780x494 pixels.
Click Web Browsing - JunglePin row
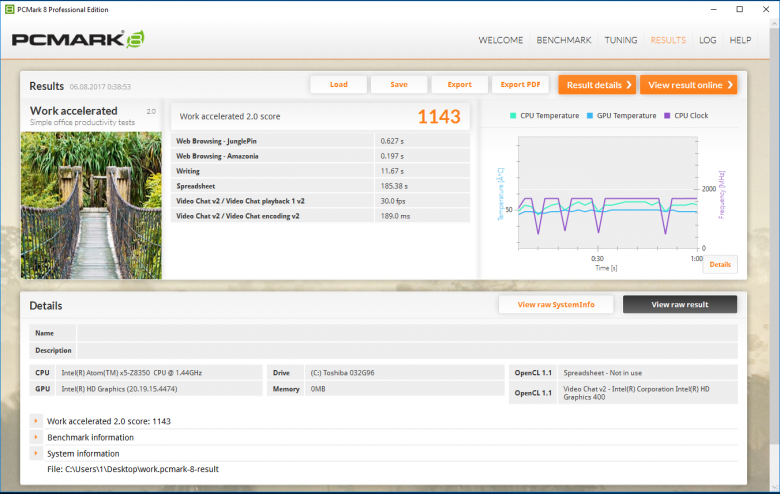tap(320, 141)
